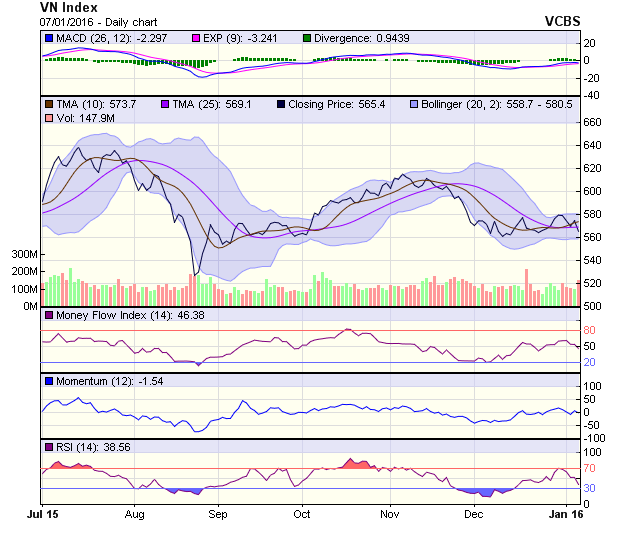This screenshot has width=620, height=535.
Task: Click the pink Vol legend swatch
Action: (48, 119)
